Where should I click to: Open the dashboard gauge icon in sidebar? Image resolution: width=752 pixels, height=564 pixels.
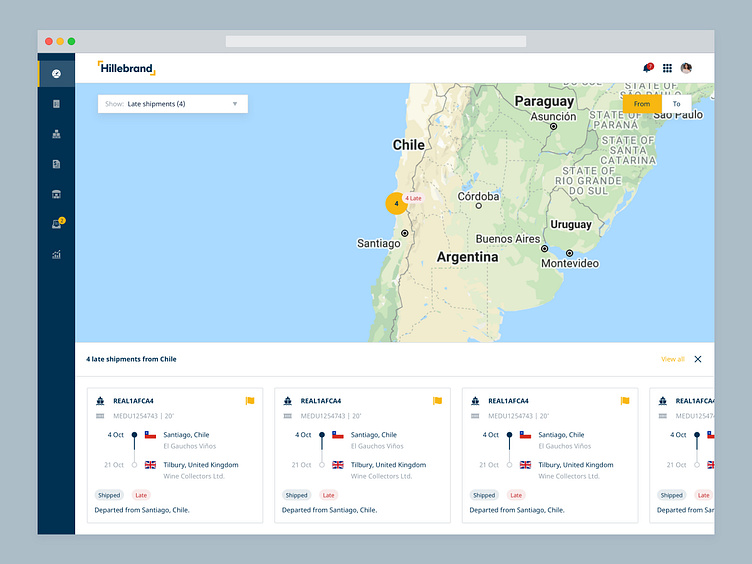(x=56, y=74)
